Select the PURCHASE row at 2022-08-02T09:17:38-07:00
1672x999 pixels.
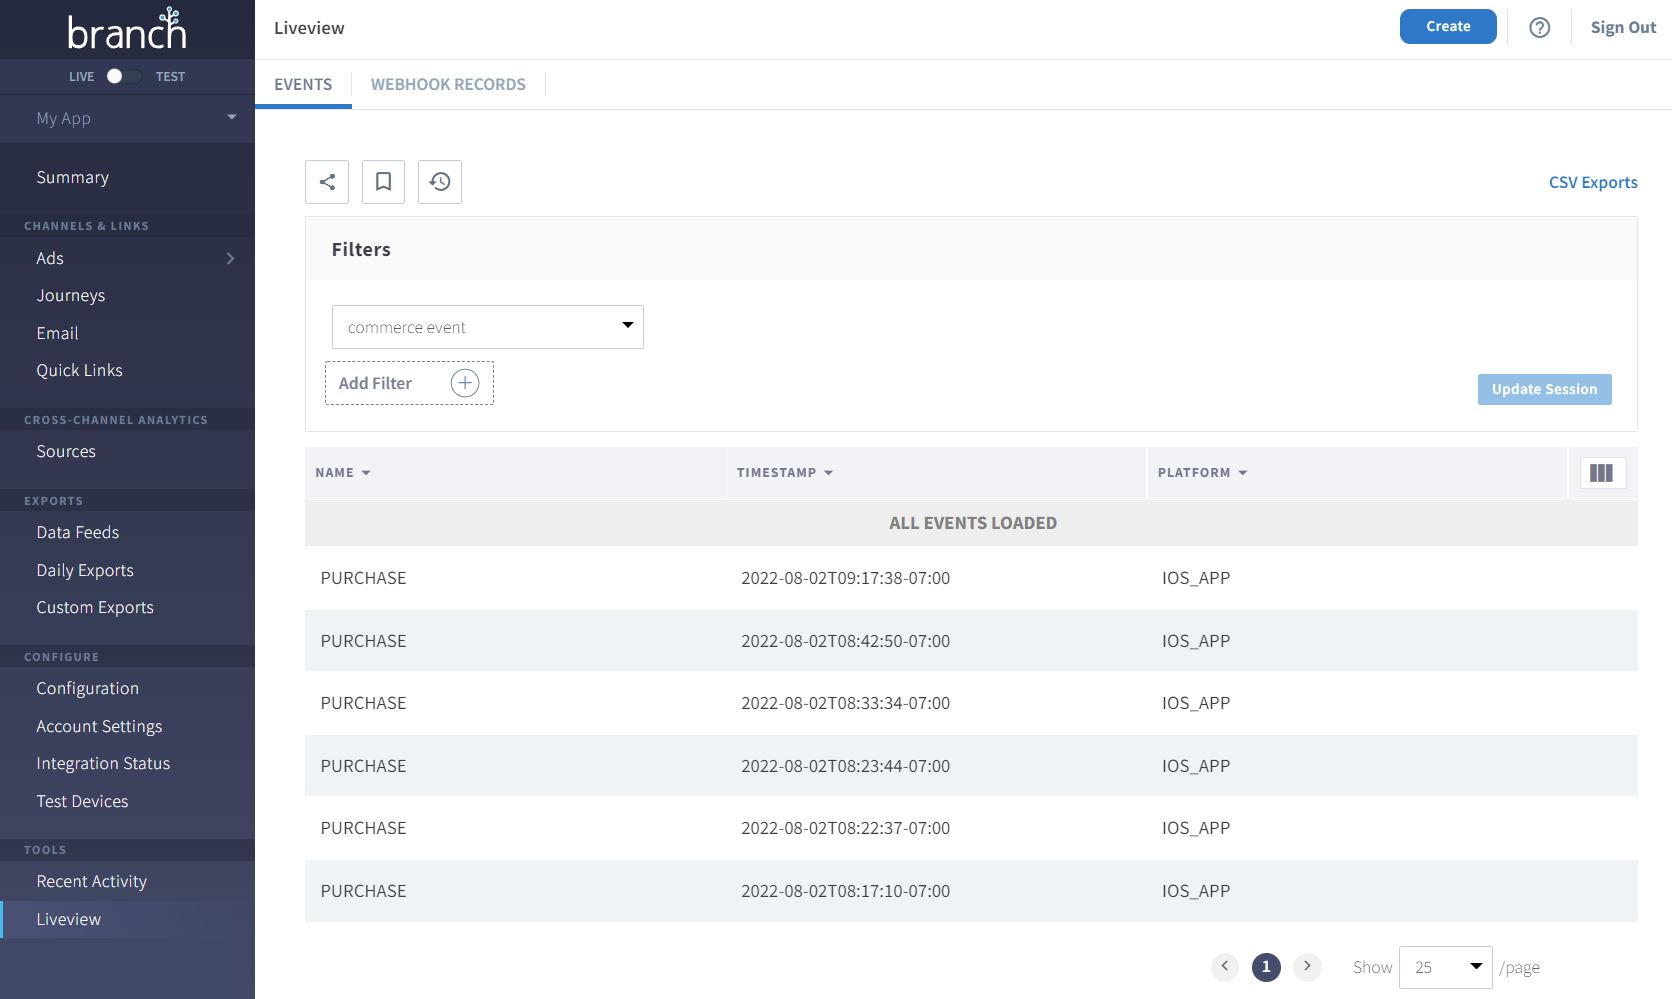coord(971,578)
